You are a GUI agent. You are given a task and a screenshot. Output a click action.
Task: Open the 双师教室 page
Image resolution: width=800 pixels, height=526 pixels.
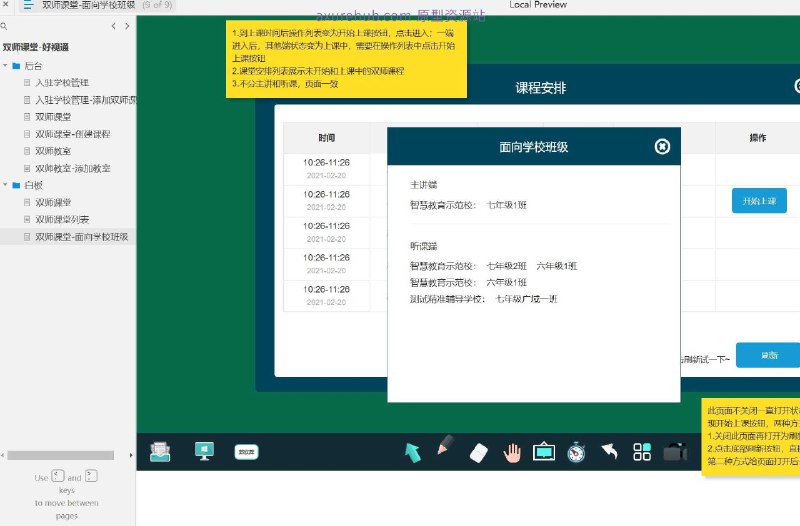tap(53, 151)
